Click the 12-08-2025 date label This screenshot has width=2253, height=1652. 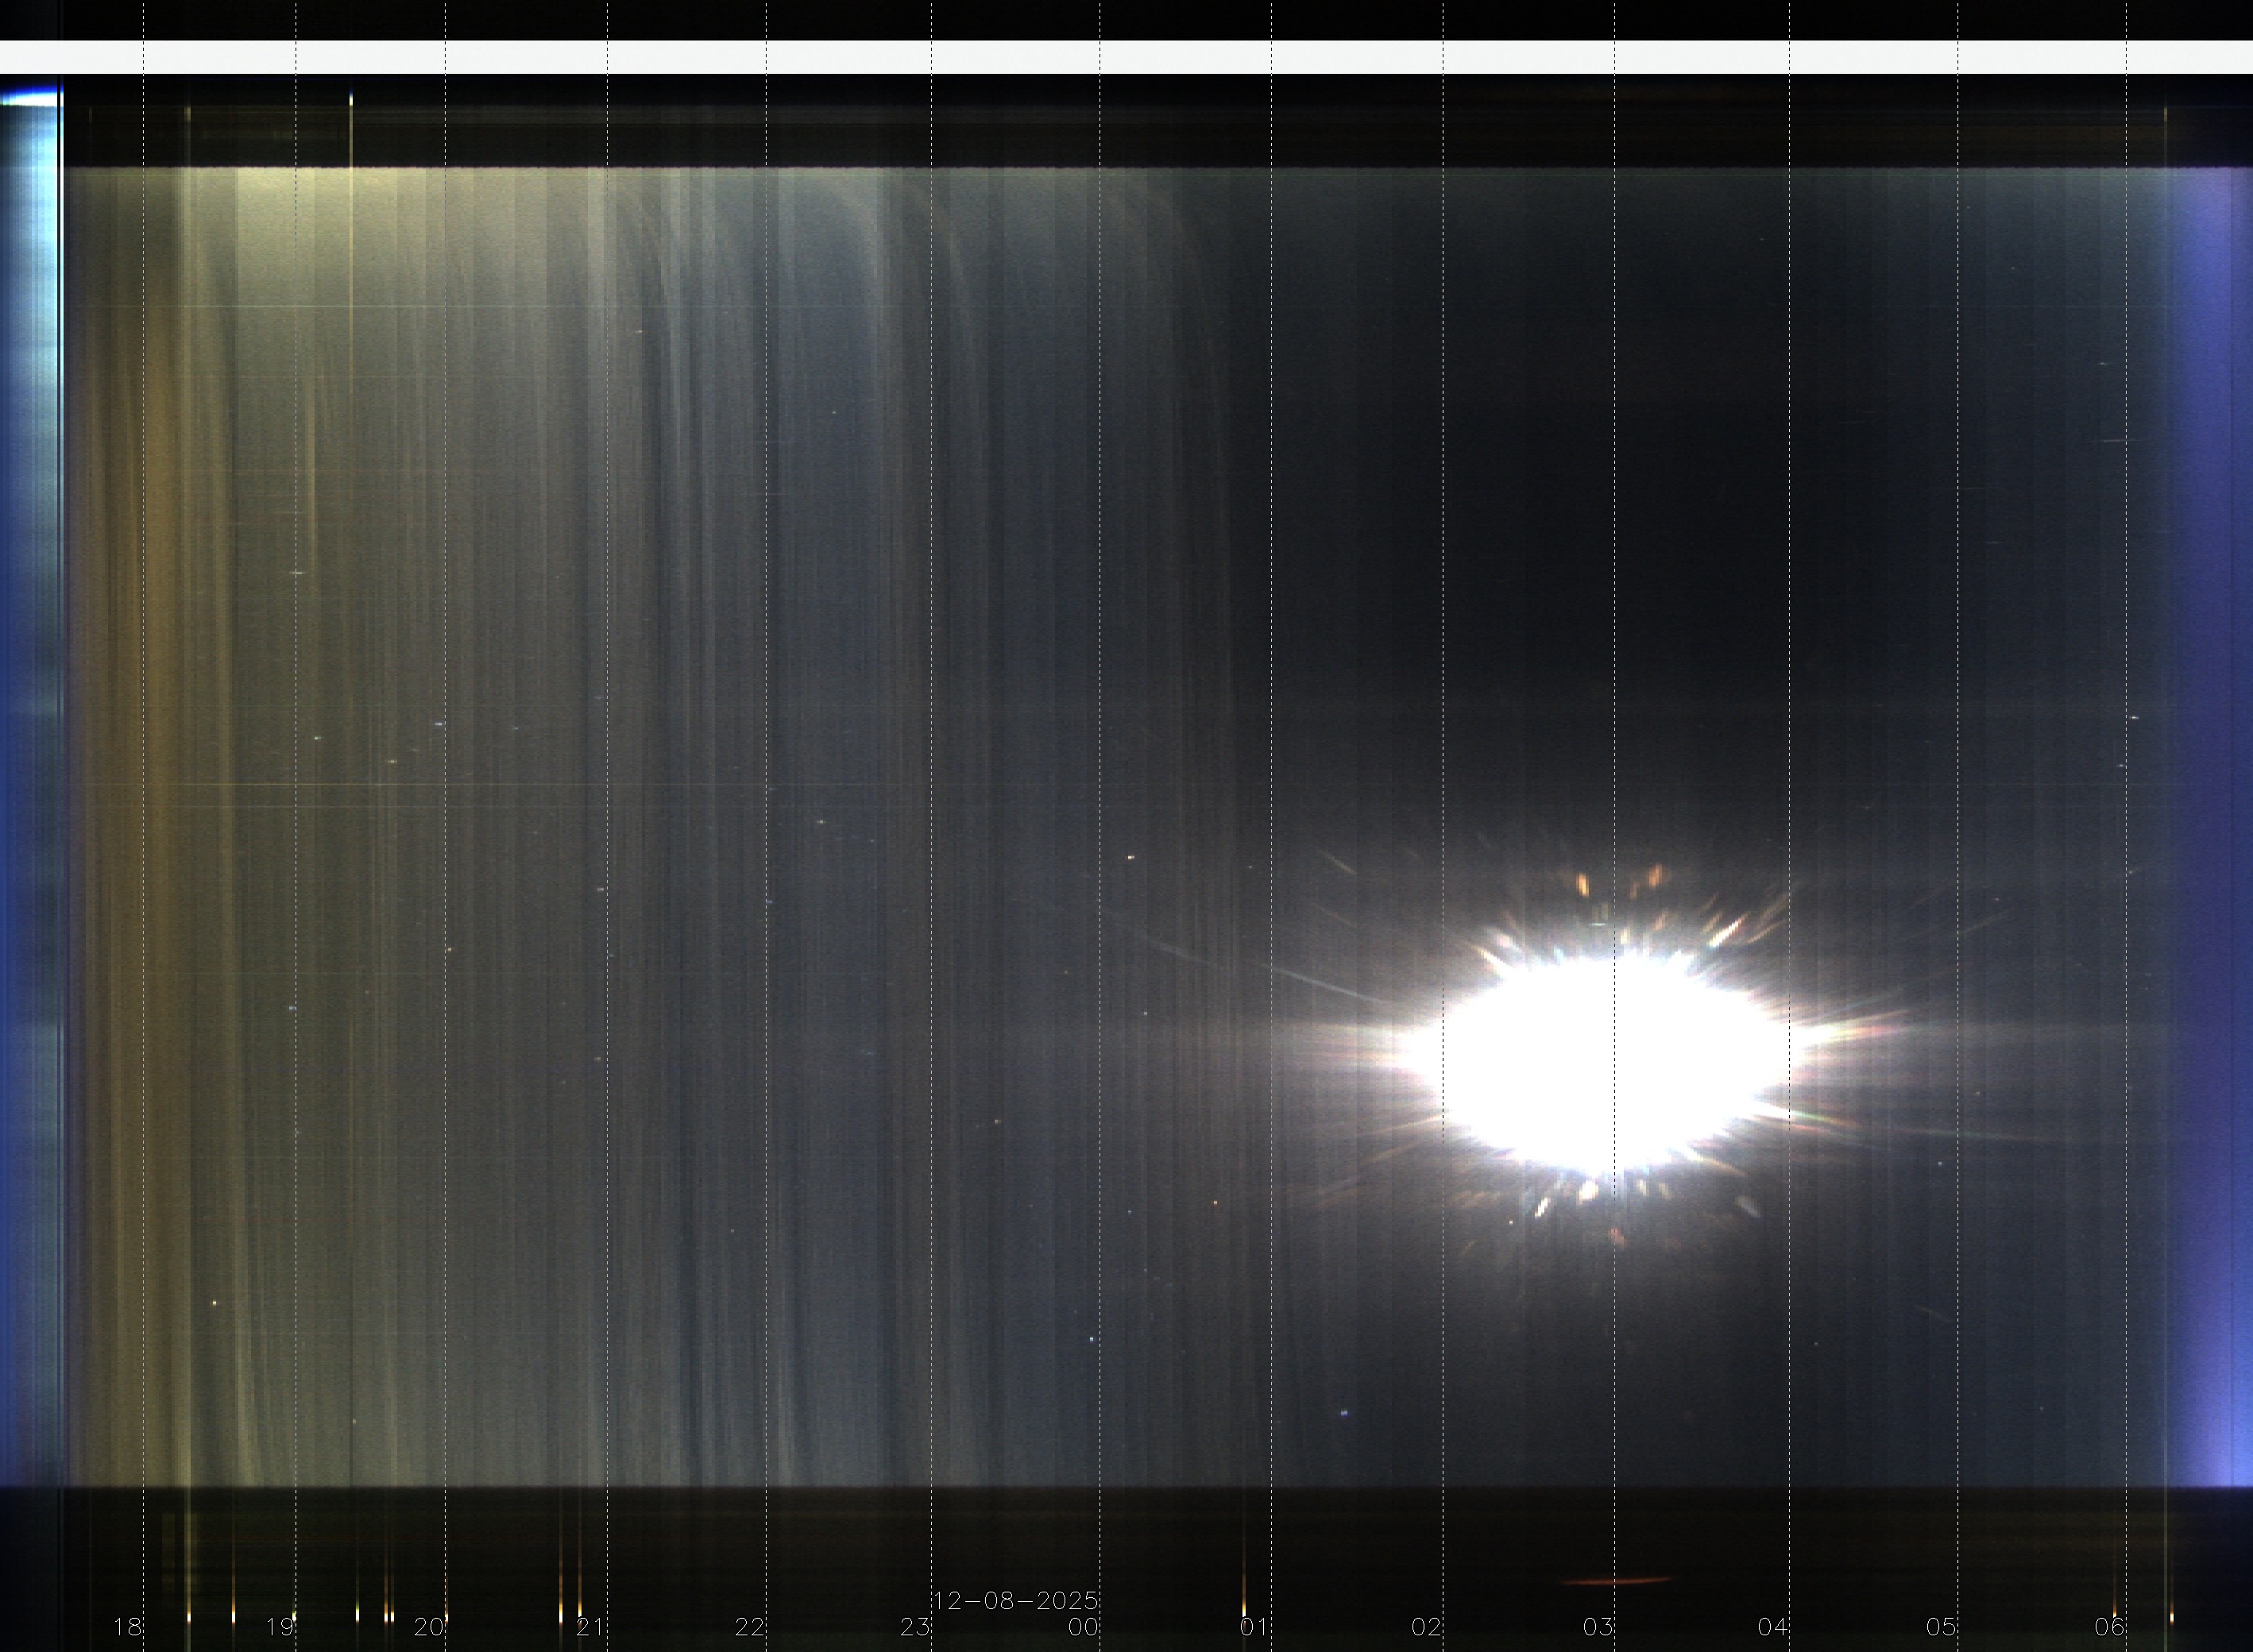coord(1015,1601)
